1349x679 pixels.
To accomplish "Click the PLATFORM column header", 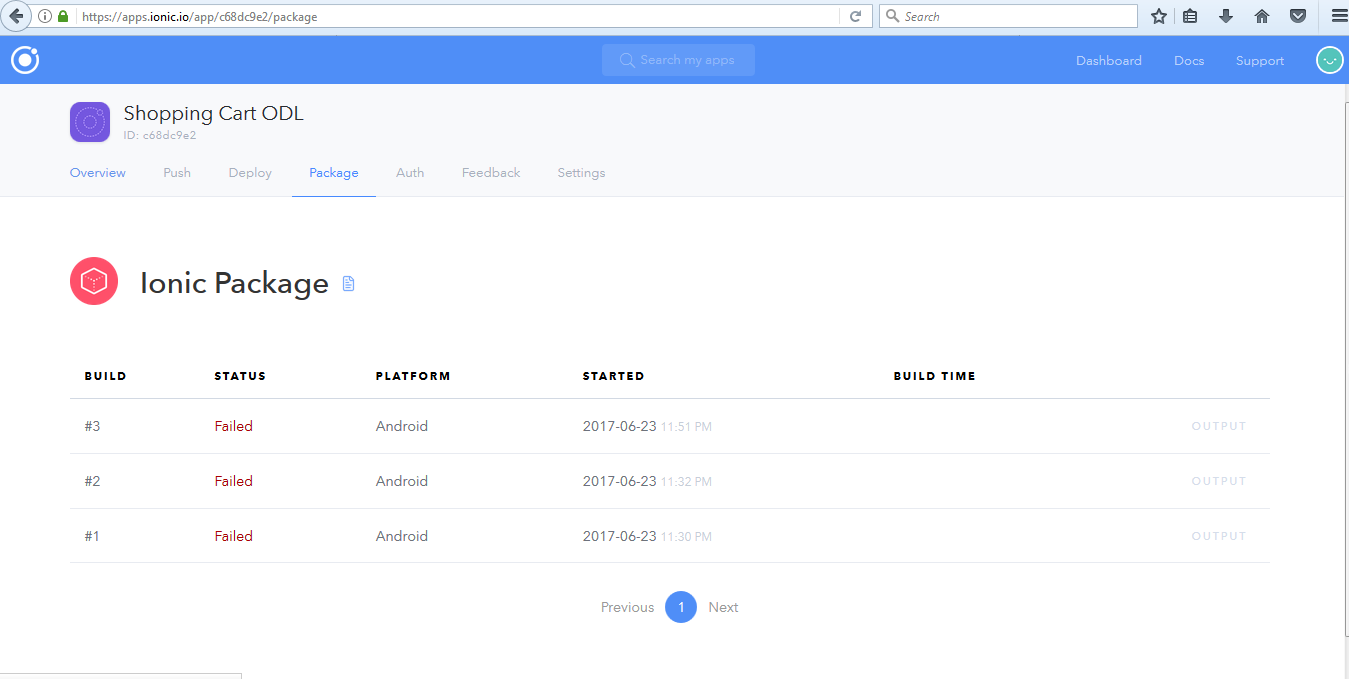I will coord(413,376).
